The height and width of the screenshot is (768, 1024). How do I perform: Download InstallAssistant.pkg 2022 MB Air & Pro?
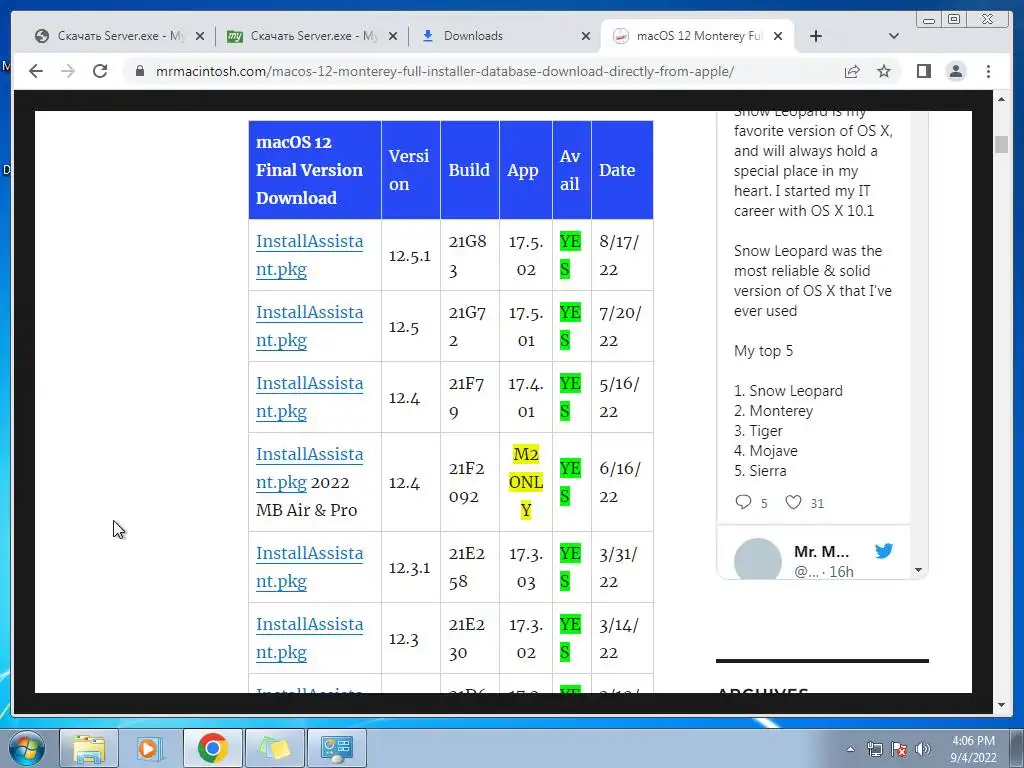coord(309,468)
